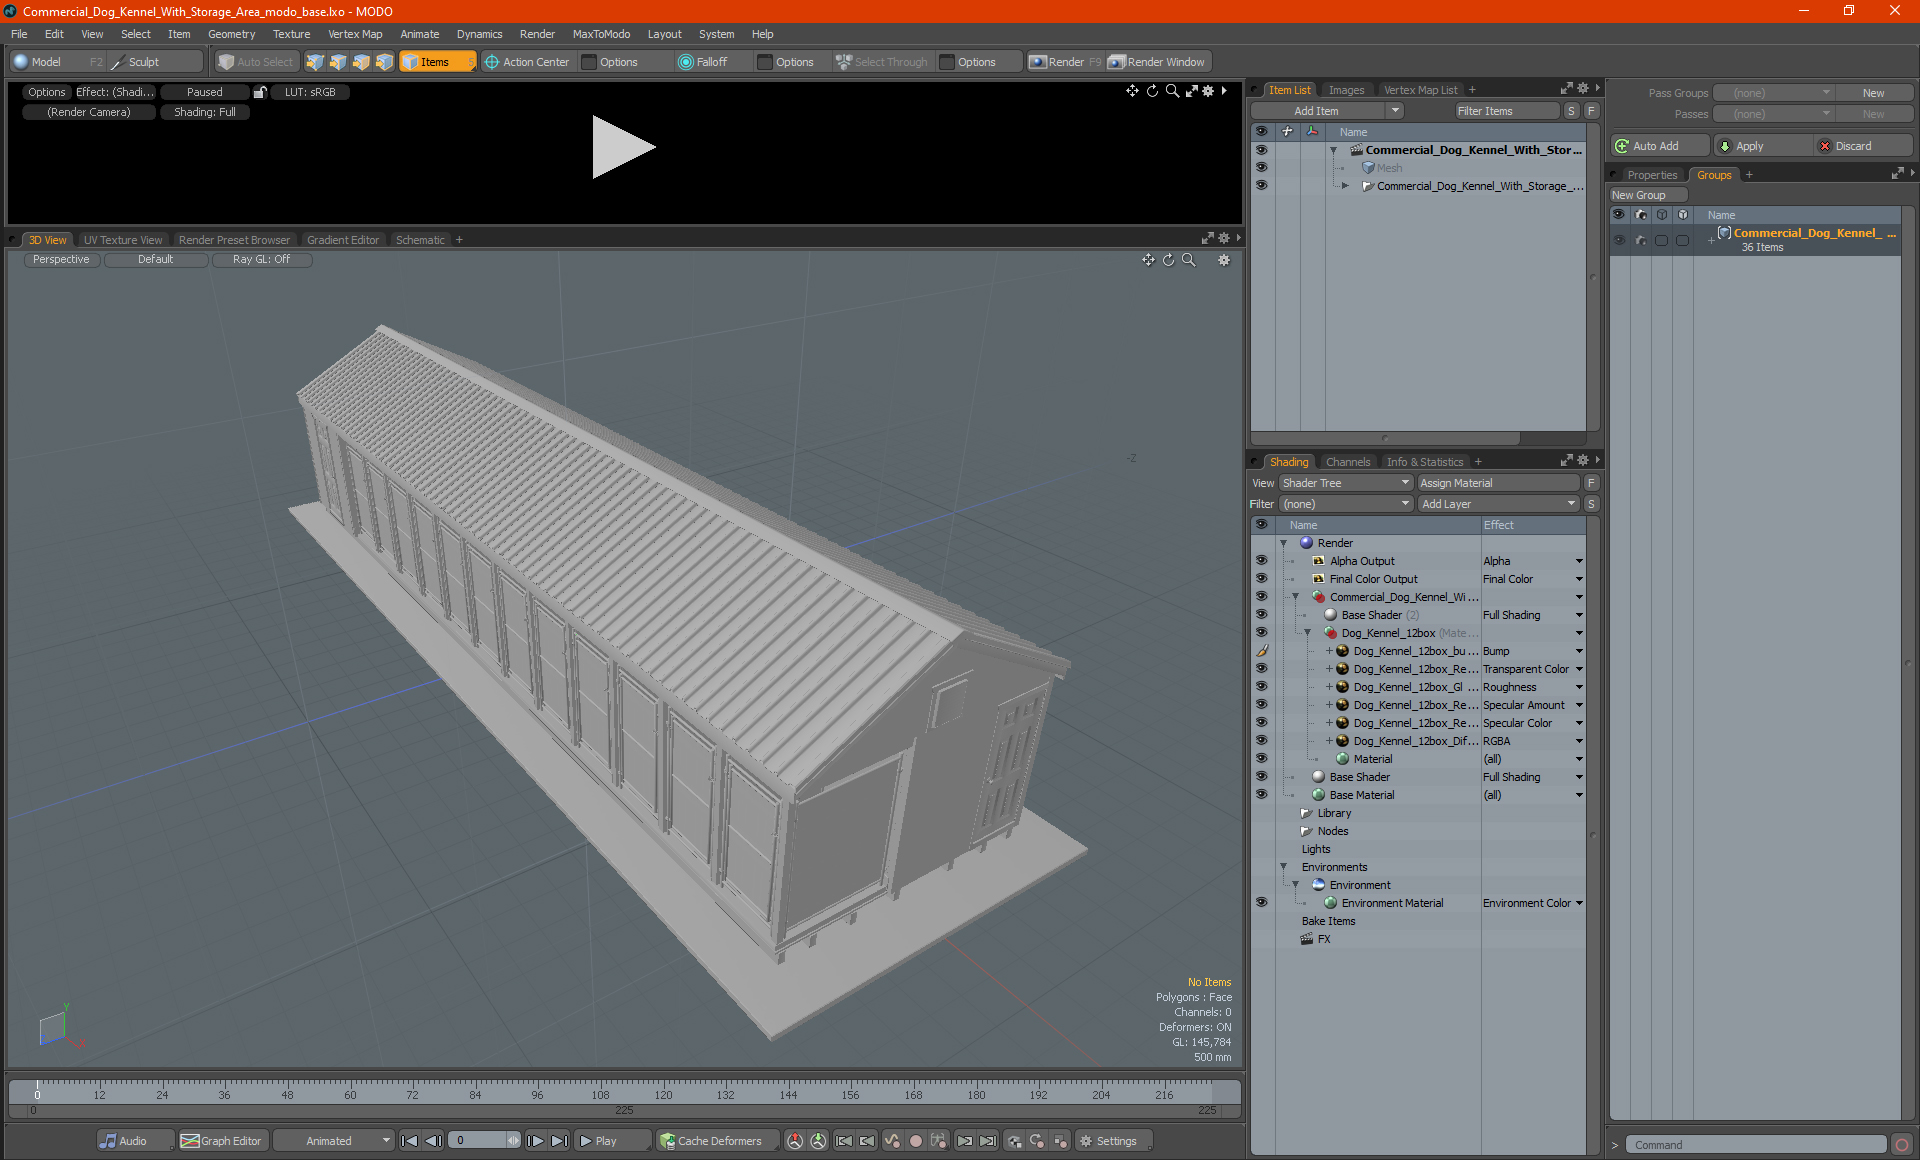
Task: Toggle visibility of Commercial_Dog_Kennel scene item
Action: coord(1261,150)
